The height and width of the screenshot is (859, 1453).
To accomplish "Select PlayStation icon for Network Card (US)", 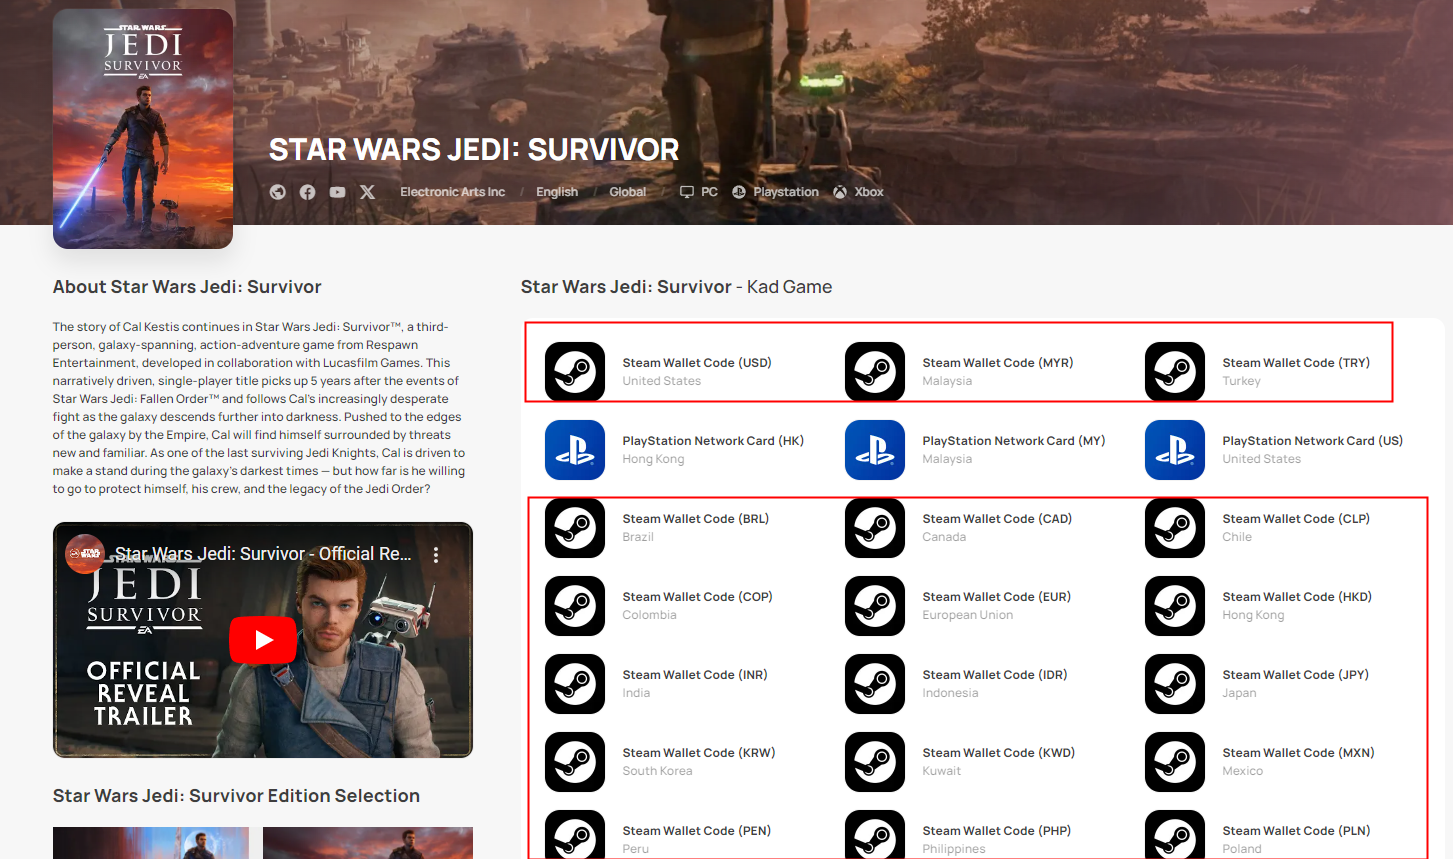I will 1175,450.
